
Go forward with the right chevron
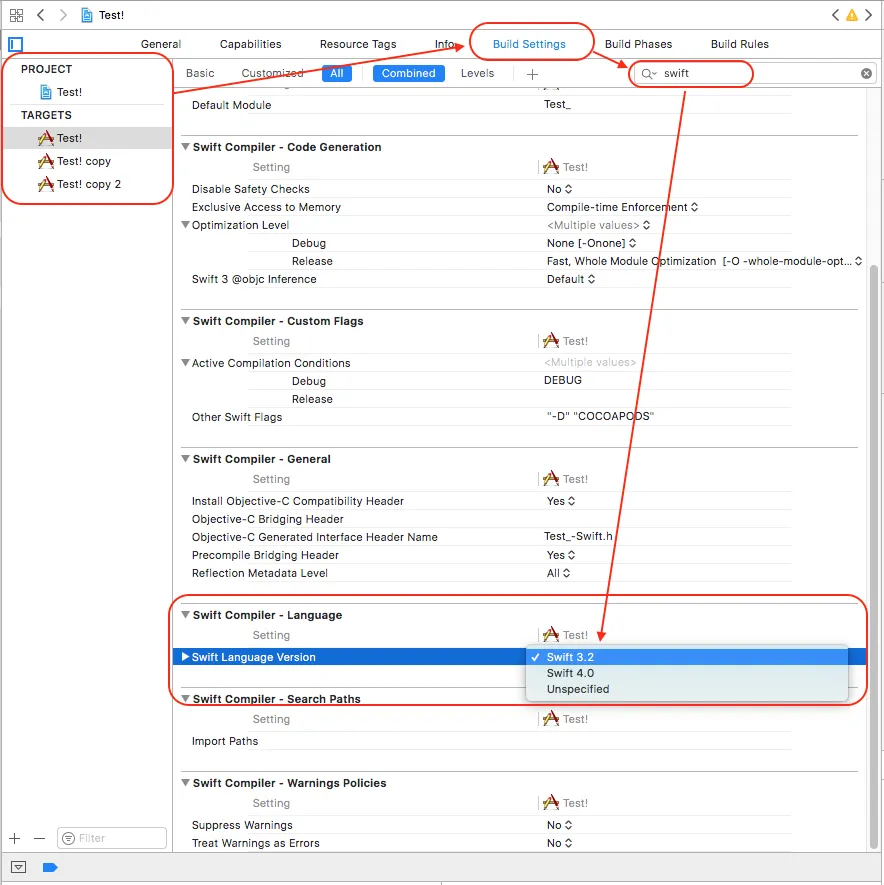tap(63, 15)
